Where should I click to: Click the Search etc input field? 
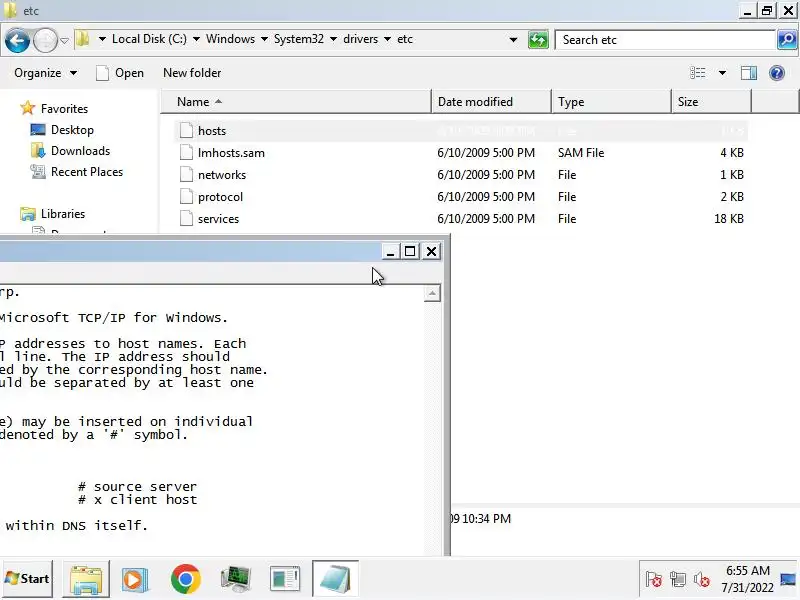[665, 40]
